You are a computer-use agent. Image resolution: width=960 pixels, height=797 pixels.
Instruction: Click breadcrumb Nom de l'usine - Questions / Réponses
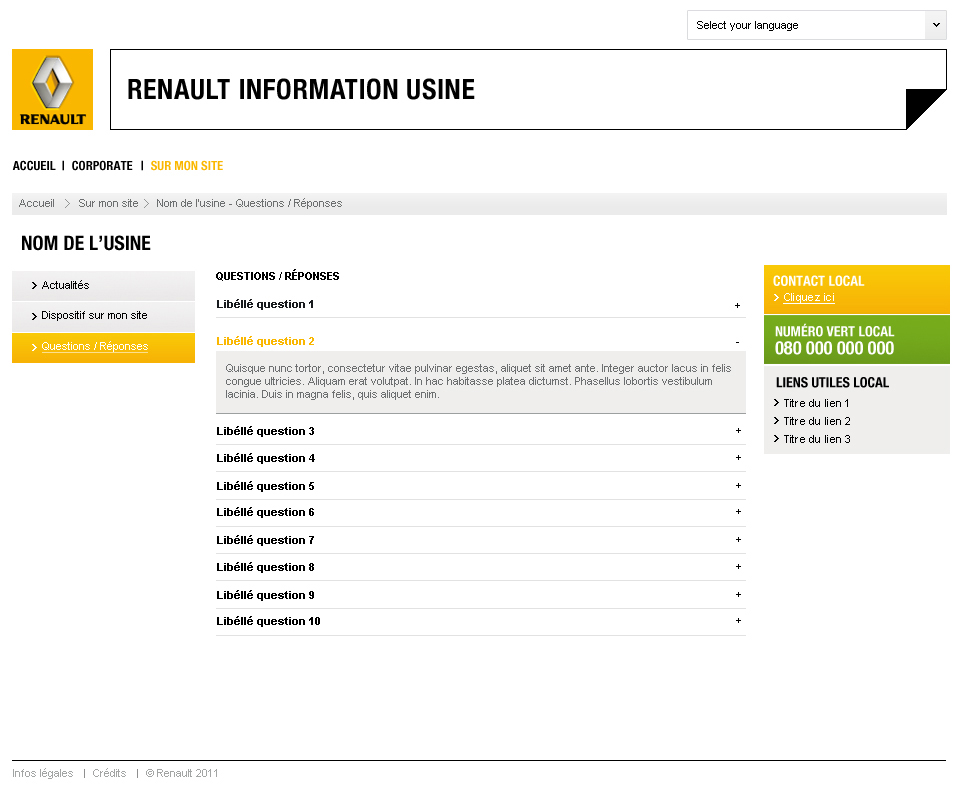tap(249, 203)
